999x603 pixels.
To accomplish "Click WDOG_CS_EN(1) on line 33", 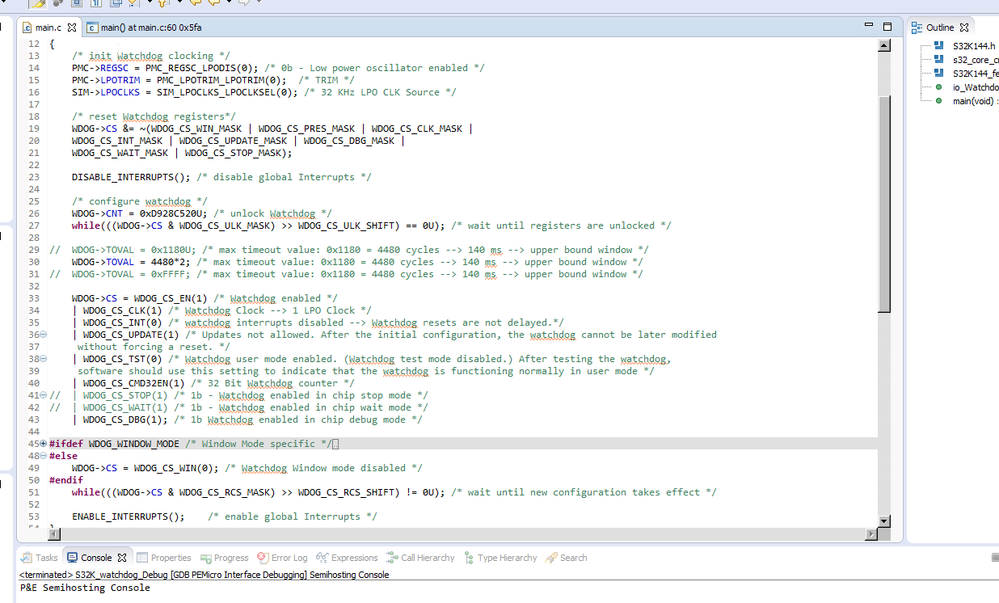I will pyautogui.click(x=171, y=298).
